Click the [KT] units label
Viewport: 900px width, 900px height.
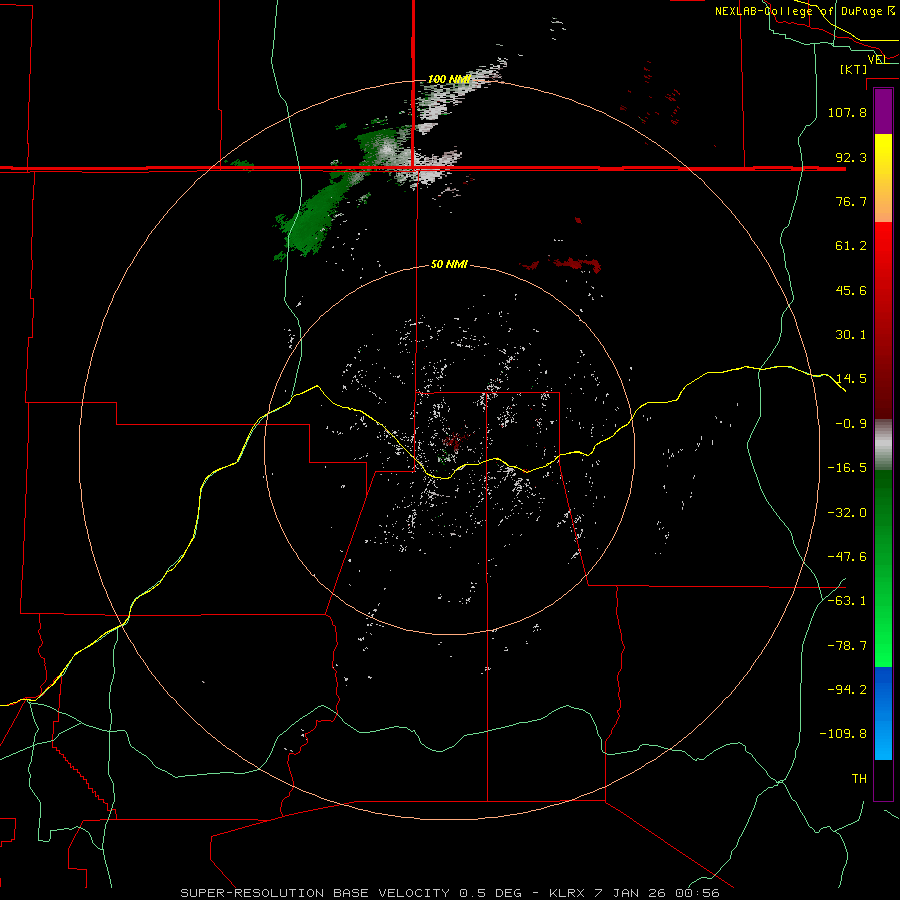[x=853, y=69]
